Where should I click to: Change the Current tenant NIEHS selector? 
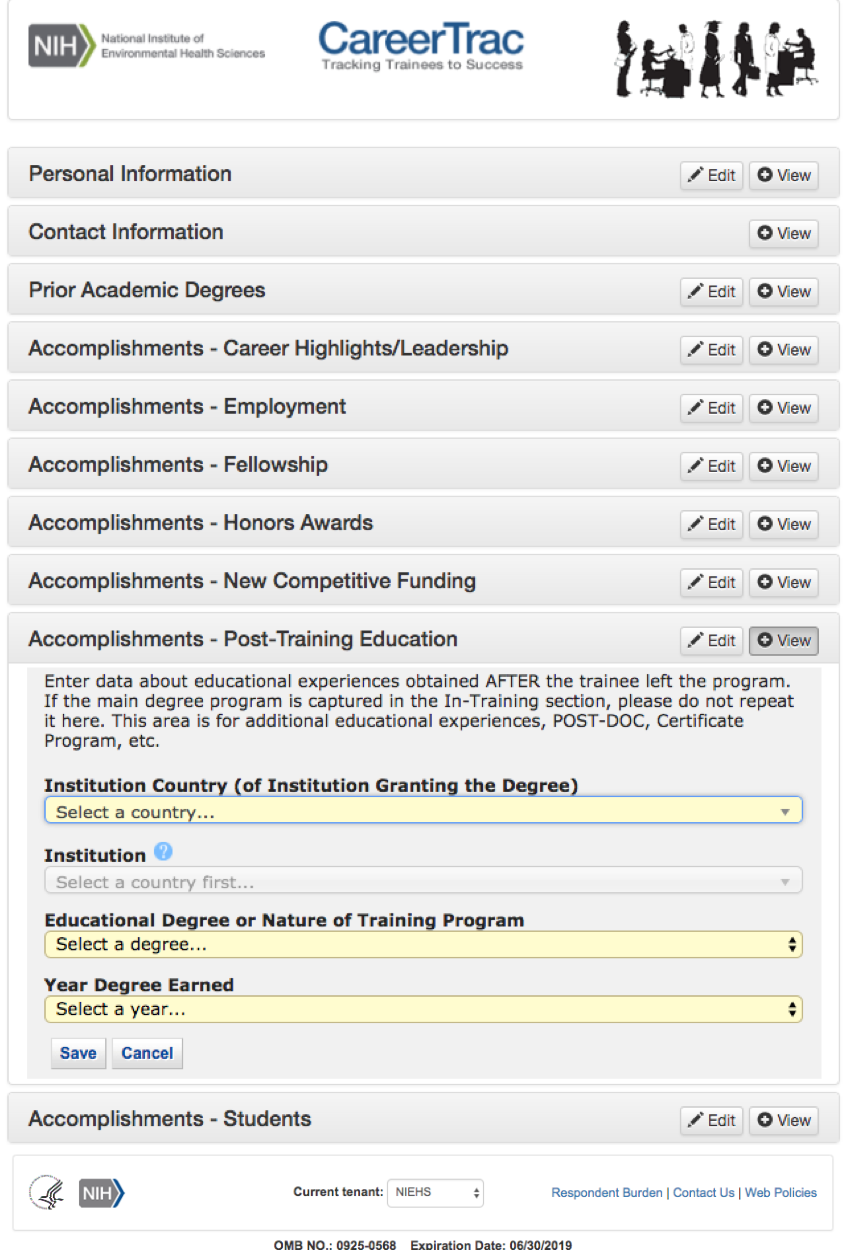point(437,1192)
